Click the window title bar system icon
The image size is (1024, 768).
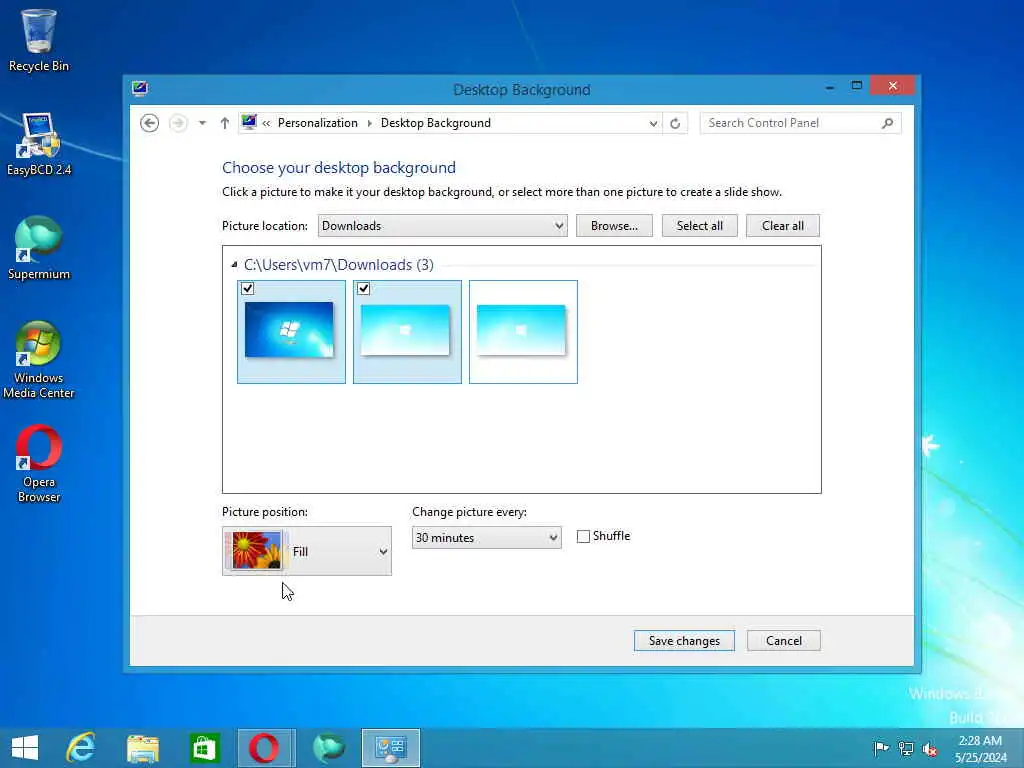pyautogui.click(x=140, y=89)
